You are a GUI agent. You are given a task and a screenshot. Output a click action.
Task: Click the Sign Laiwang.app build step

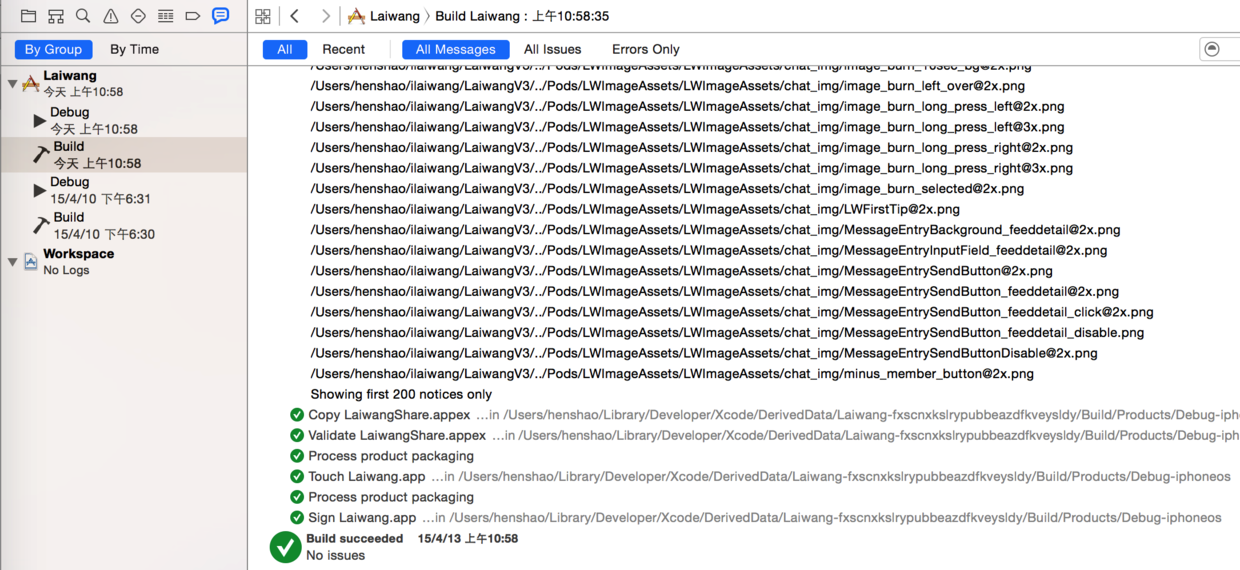point(362,518)
